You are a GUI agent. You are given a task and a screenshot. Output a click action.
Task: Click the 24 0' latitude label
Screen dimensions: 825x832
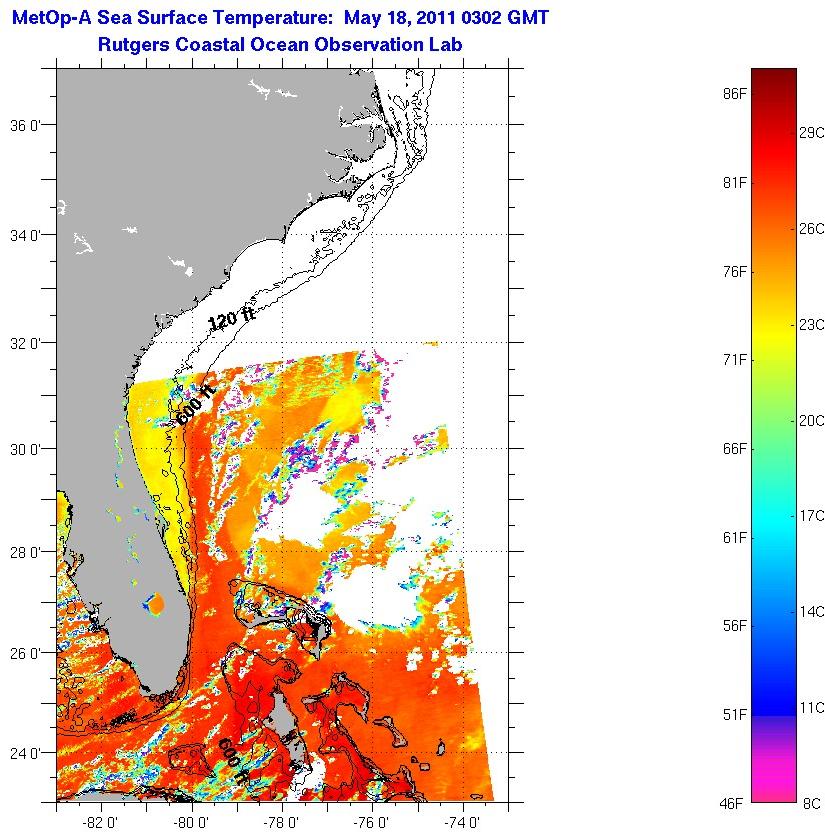click(x=25, y=753)
